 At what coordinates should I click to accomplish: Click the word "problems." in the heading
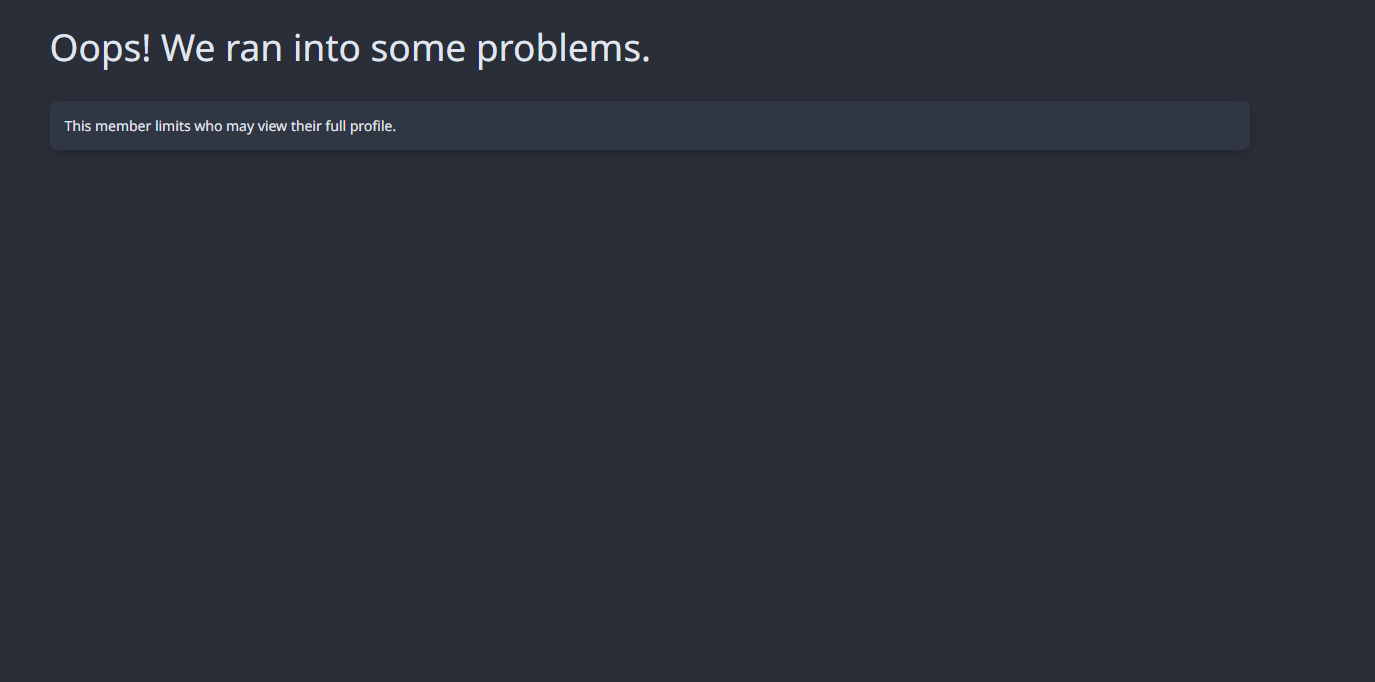pos(563,50)
